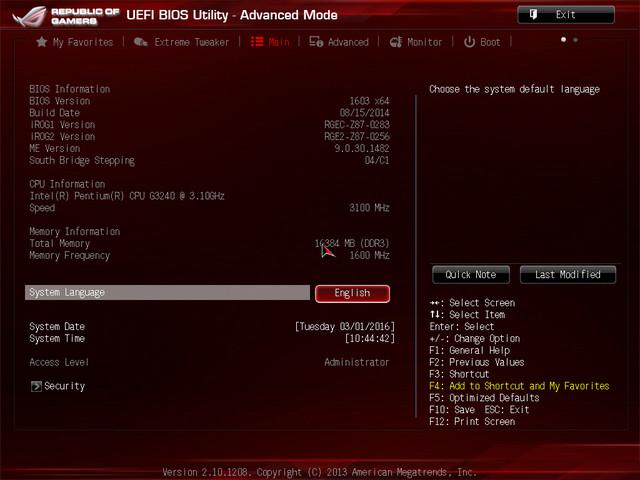Open the Advanced tab
Image resolution: width=640 pixels, height=480 pixels.
(348, 42)
